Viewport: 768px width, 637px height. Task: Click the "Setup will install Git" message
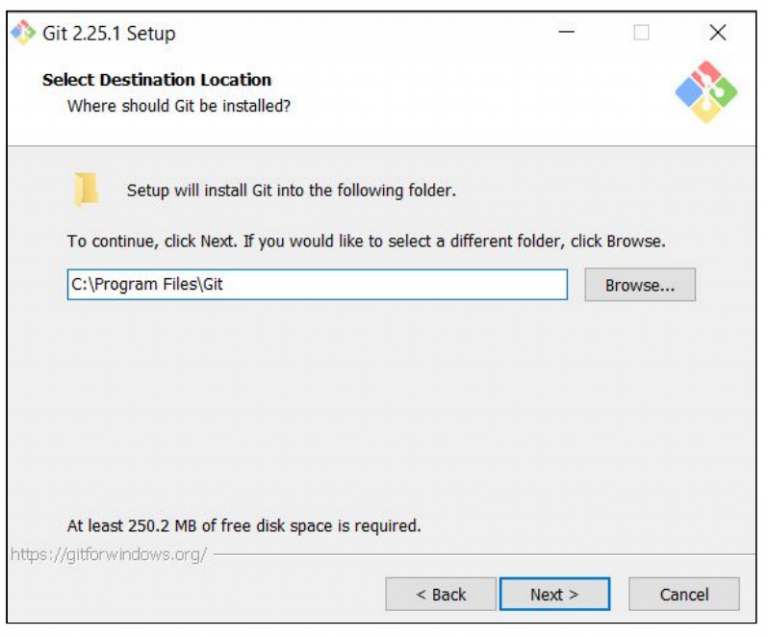coord(291,190)
